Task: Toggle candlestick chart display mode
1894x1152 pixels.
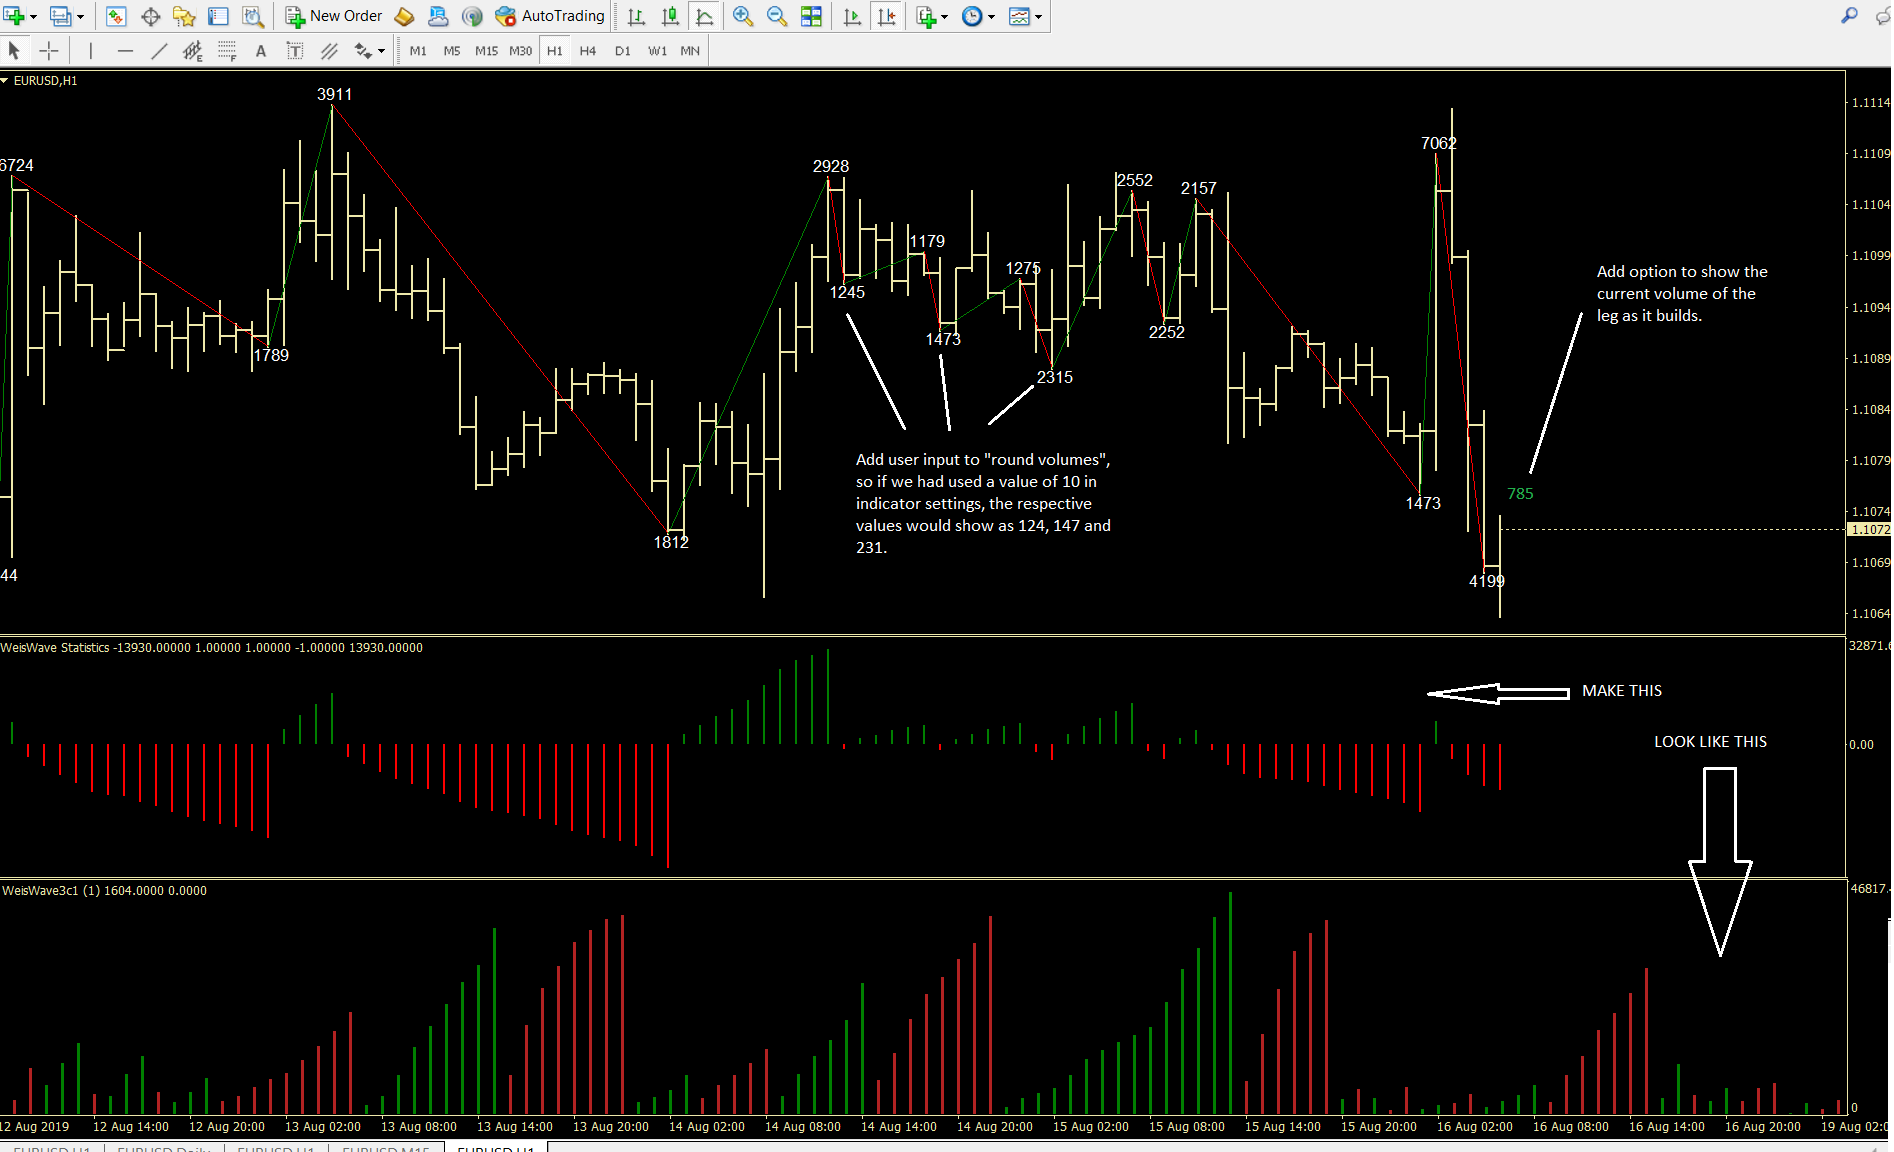Action: (x=670, y=16)
